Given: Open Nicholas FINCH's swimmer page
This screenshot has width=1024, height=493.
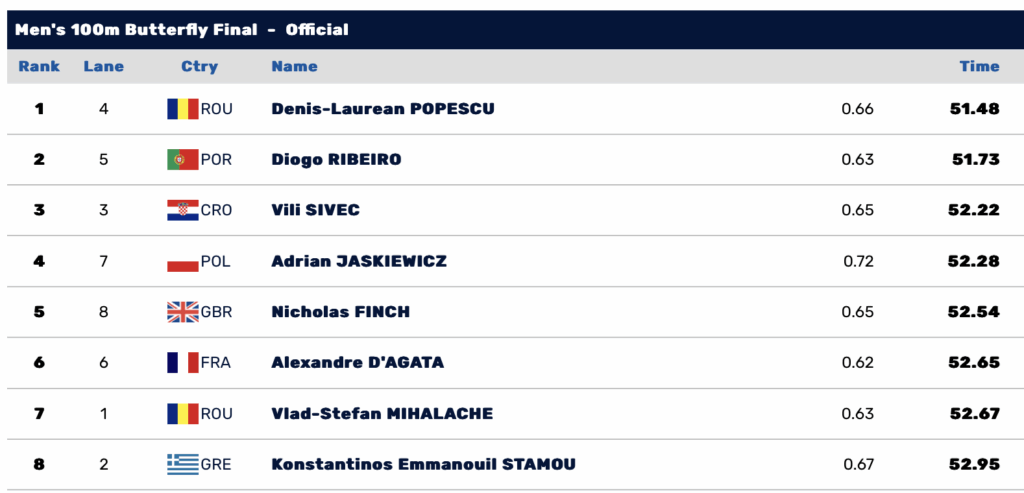Looking at the screenshot, I should (x=340, y=312).
